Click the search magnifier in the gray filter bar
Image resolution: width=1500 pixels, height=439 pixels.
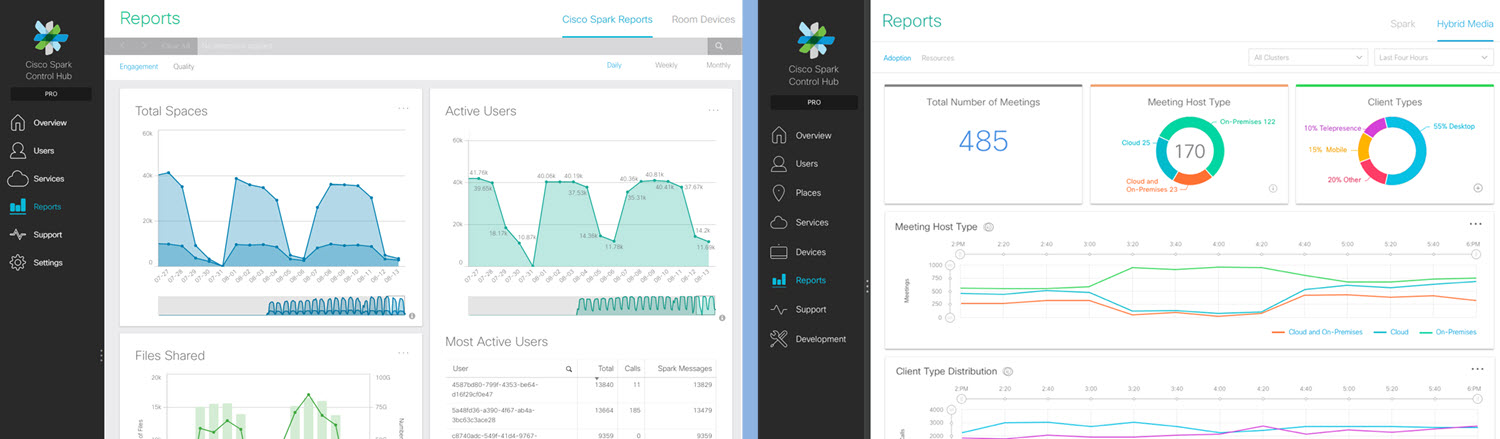coord(719,46)
